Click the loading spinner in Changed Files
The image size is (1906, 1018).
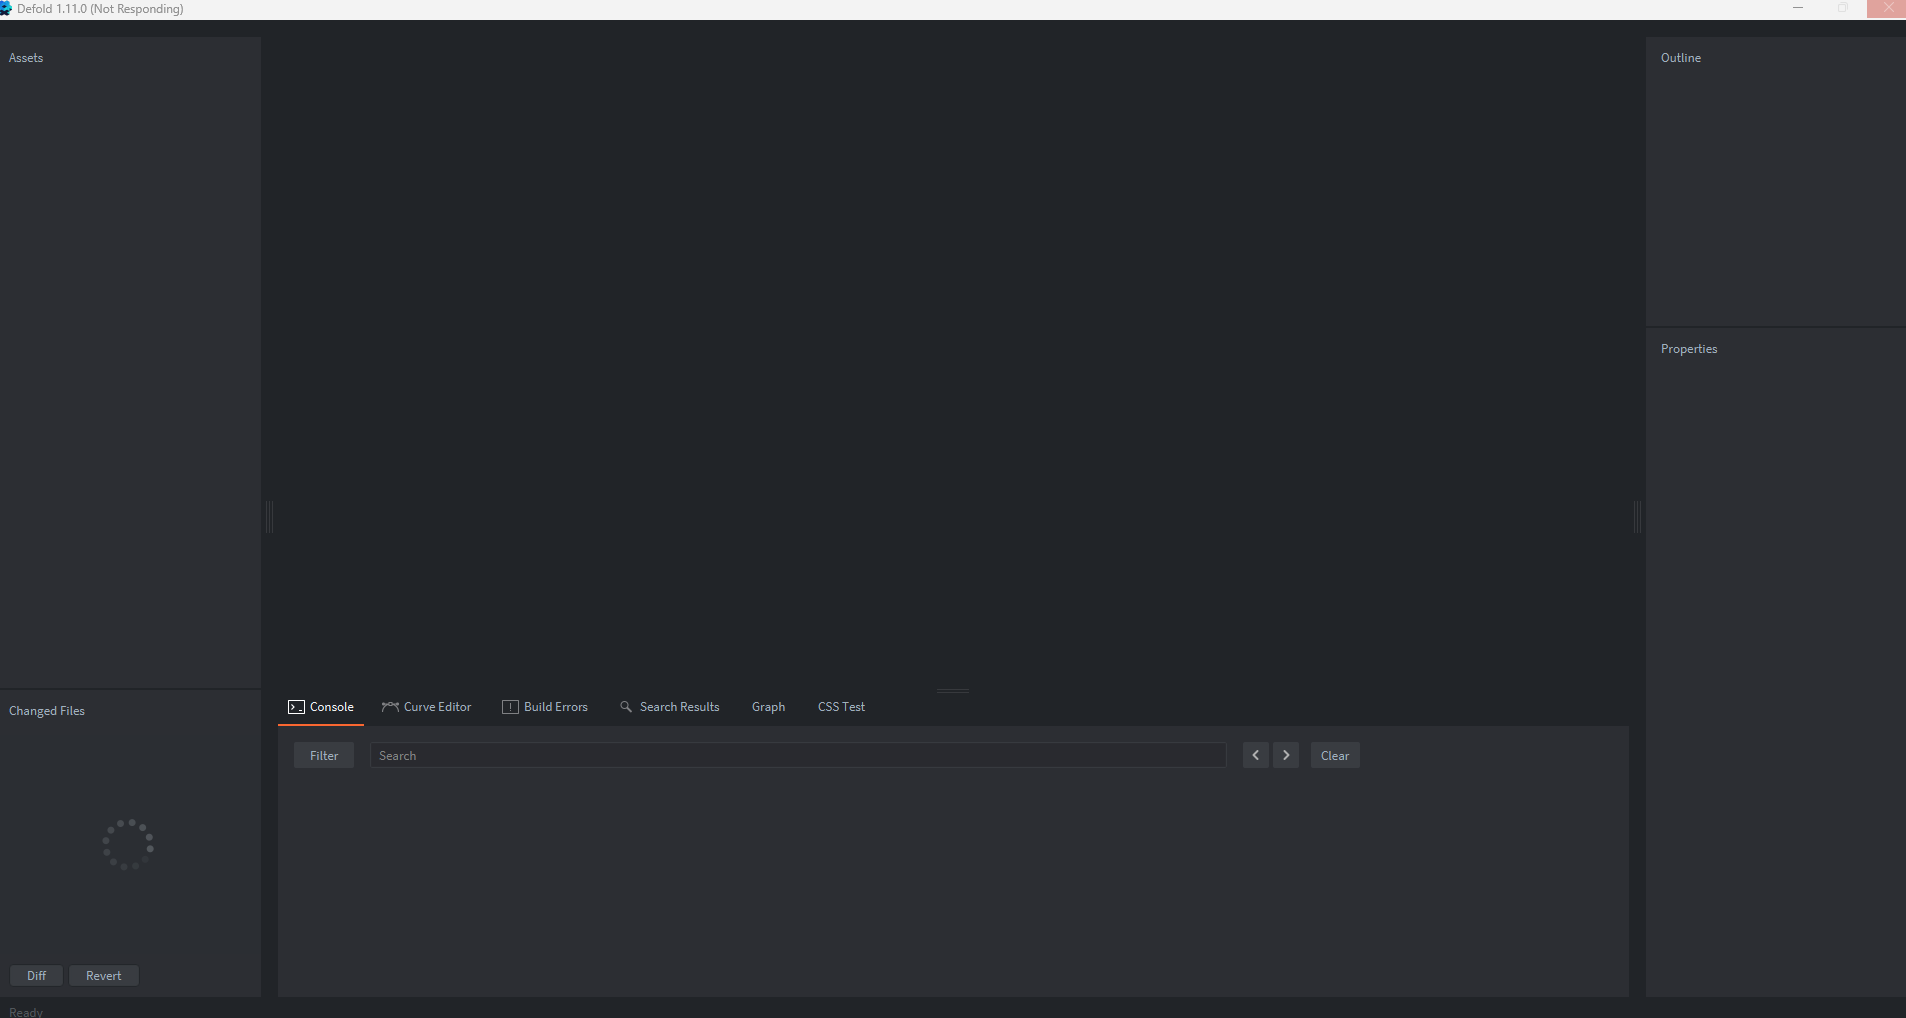128,844
